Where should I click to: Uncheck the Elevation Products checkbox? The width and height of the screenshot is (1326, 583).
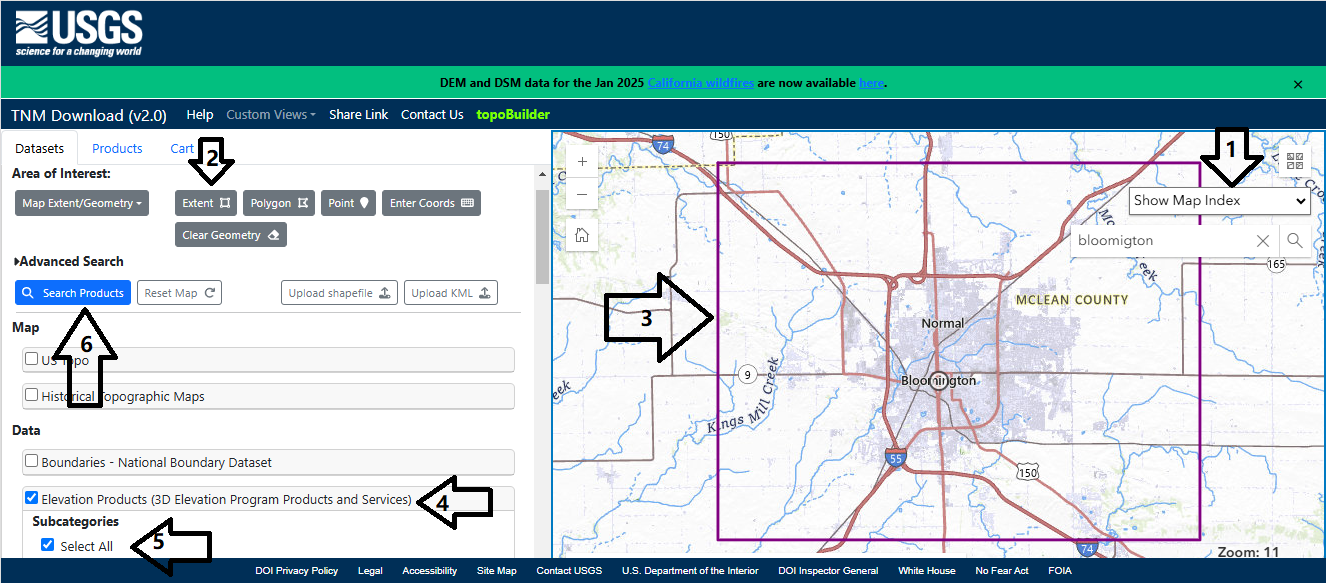[32, 497]
